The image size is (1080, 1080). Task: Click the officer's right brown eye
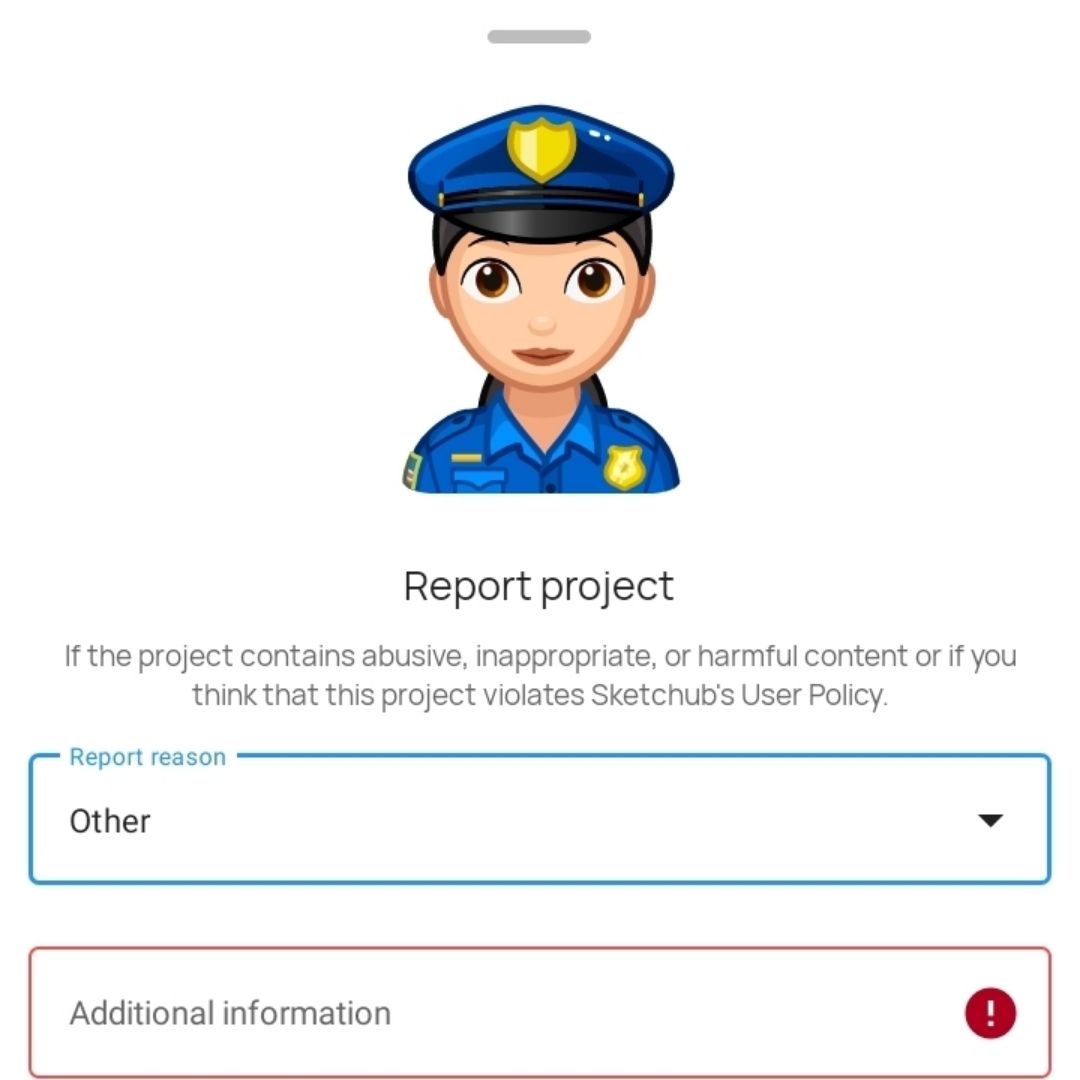tap(592, 279)
